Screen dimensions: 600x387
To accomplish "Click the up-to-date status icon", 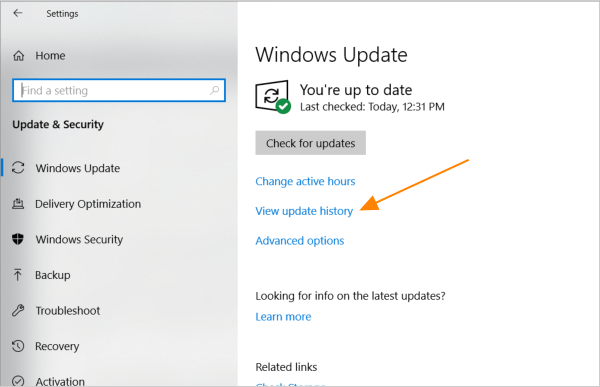I will 272,97.
